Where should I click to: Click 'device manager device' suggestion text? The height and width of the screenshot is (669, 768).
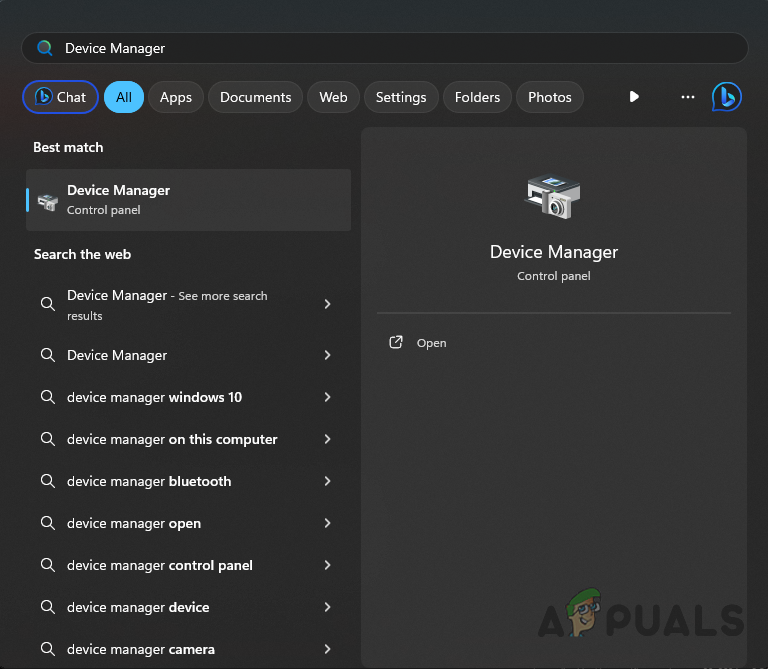pos(138,608)
